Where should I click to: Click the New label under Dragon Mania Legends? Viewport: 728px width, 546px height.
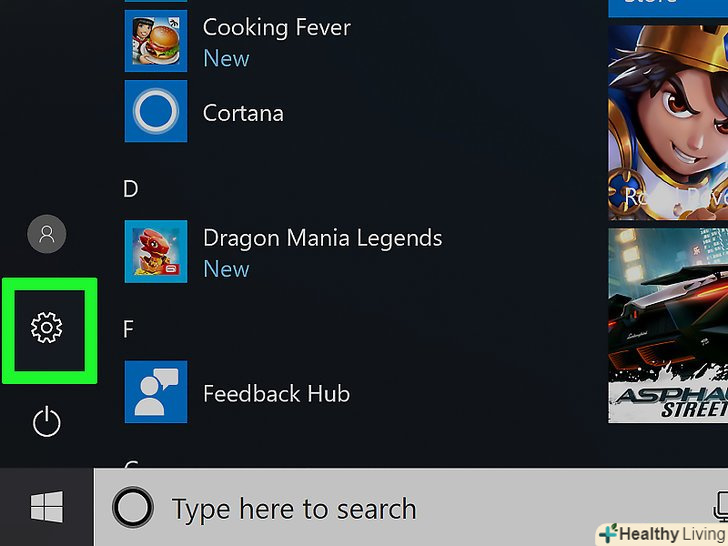pos(226,269)
